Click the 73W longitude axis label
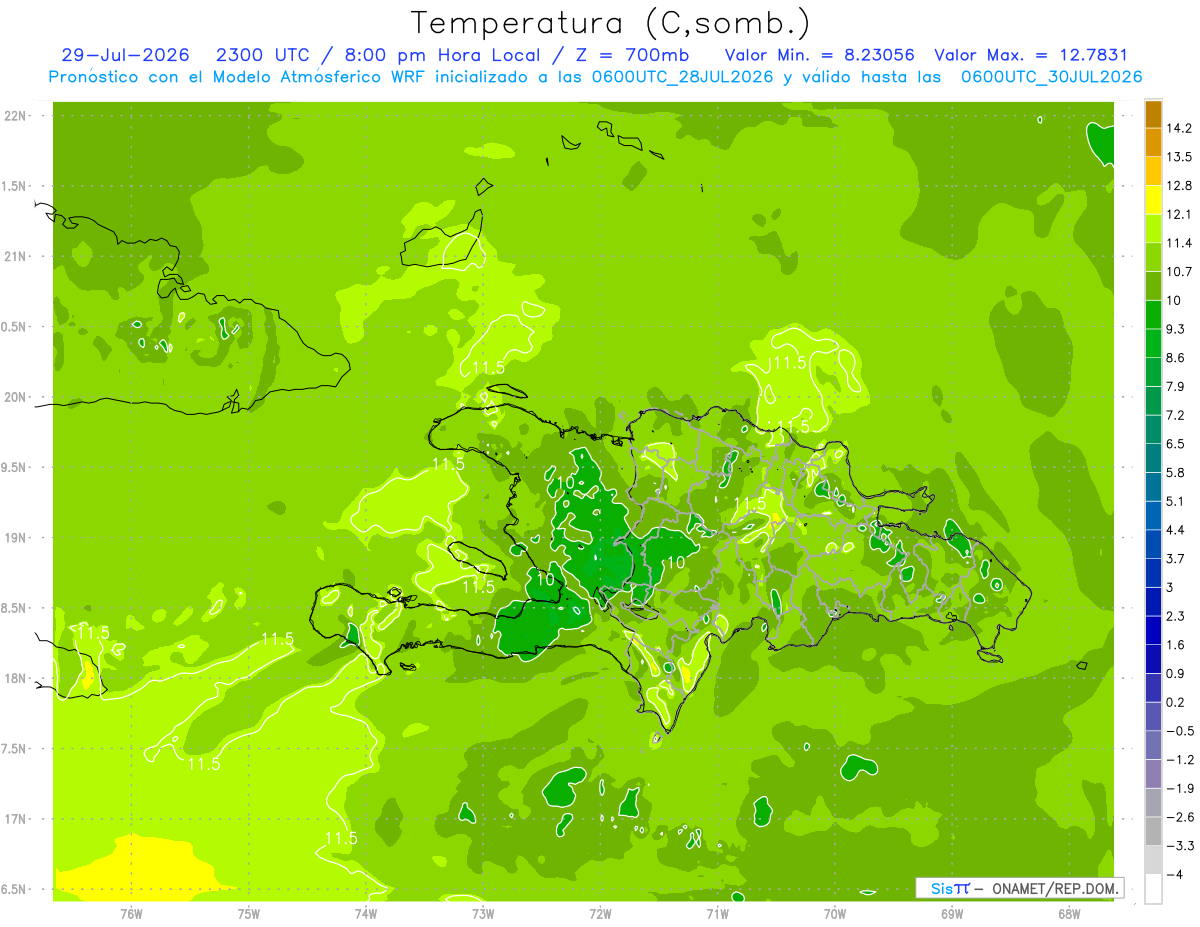This screenshot has width=1200, height=927. point(483,913)
